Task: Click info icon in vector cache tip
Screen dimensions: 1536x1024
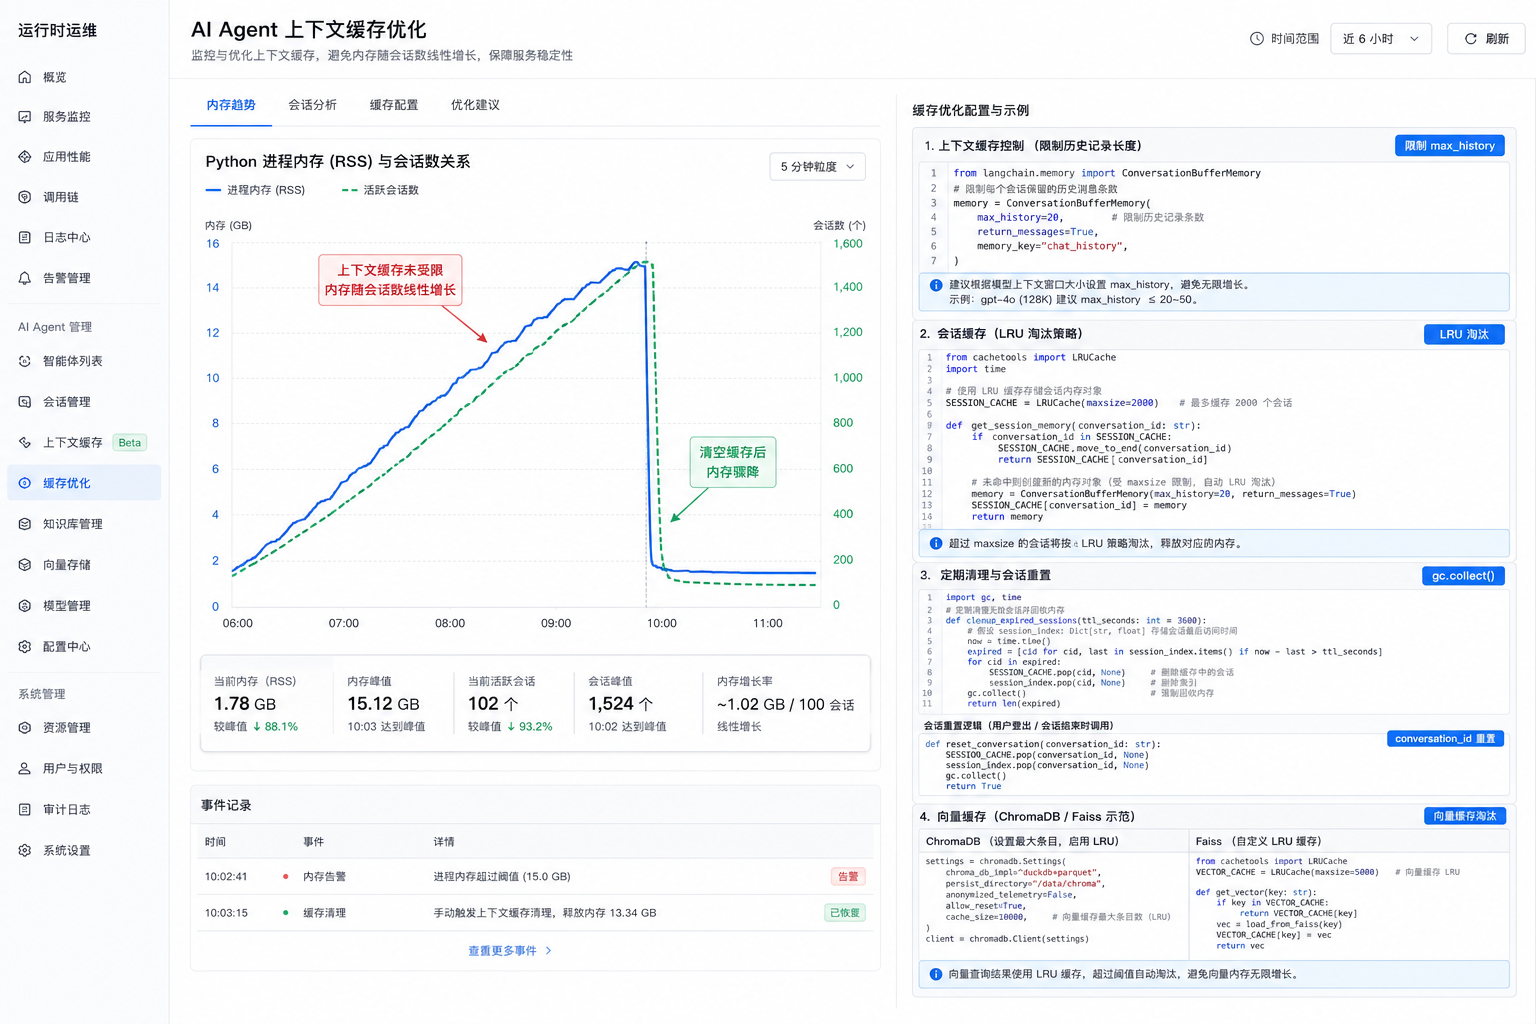Action: [936, 974]
